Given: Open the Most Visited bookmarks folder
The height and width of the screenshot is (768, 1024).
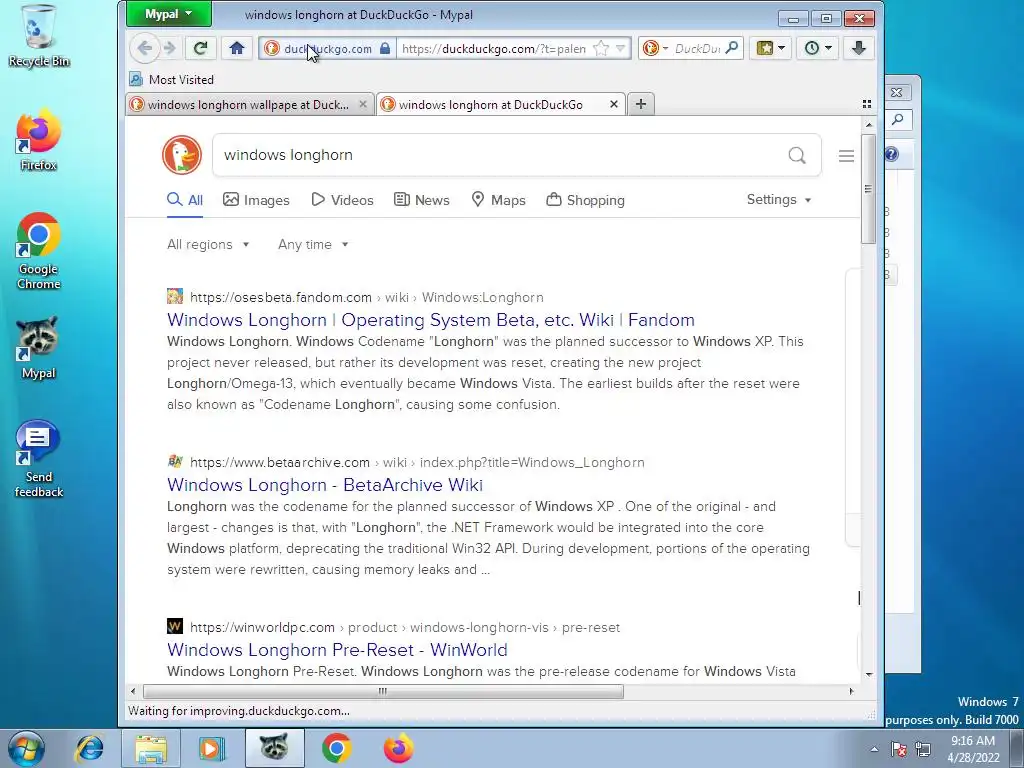Looking at the screenshot, I should coord(172,80).
